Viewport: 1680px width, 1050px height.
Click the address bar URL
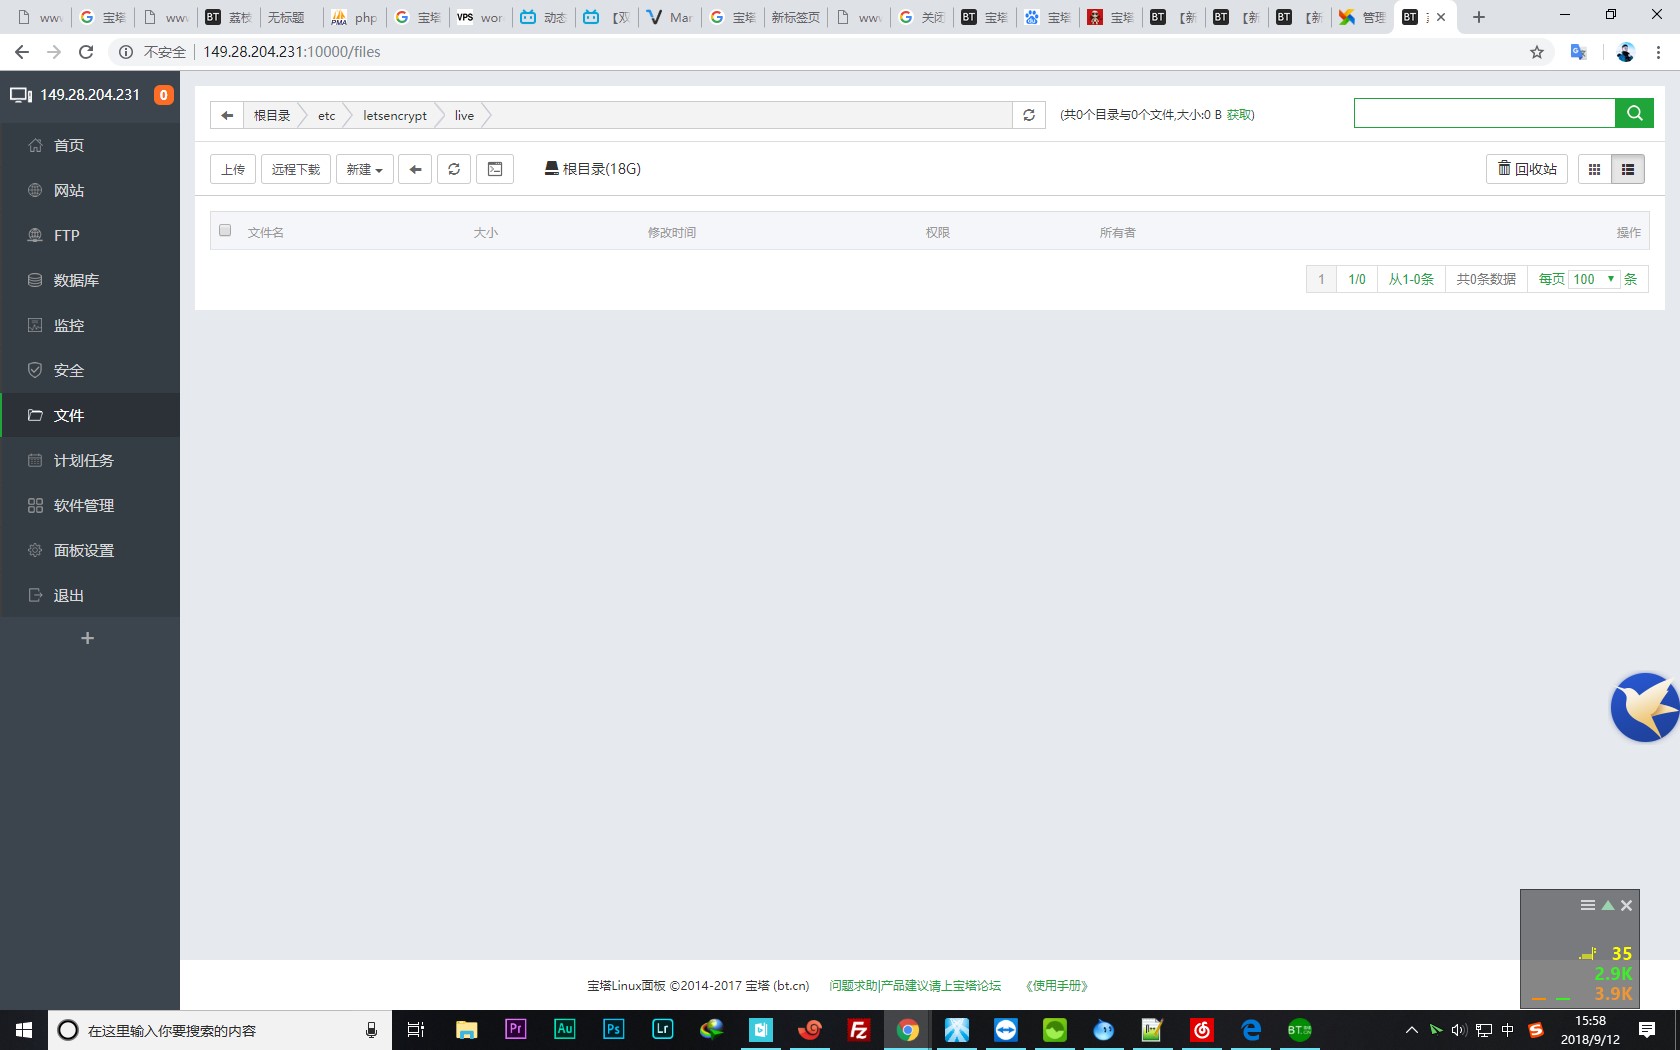pos(292,52)
